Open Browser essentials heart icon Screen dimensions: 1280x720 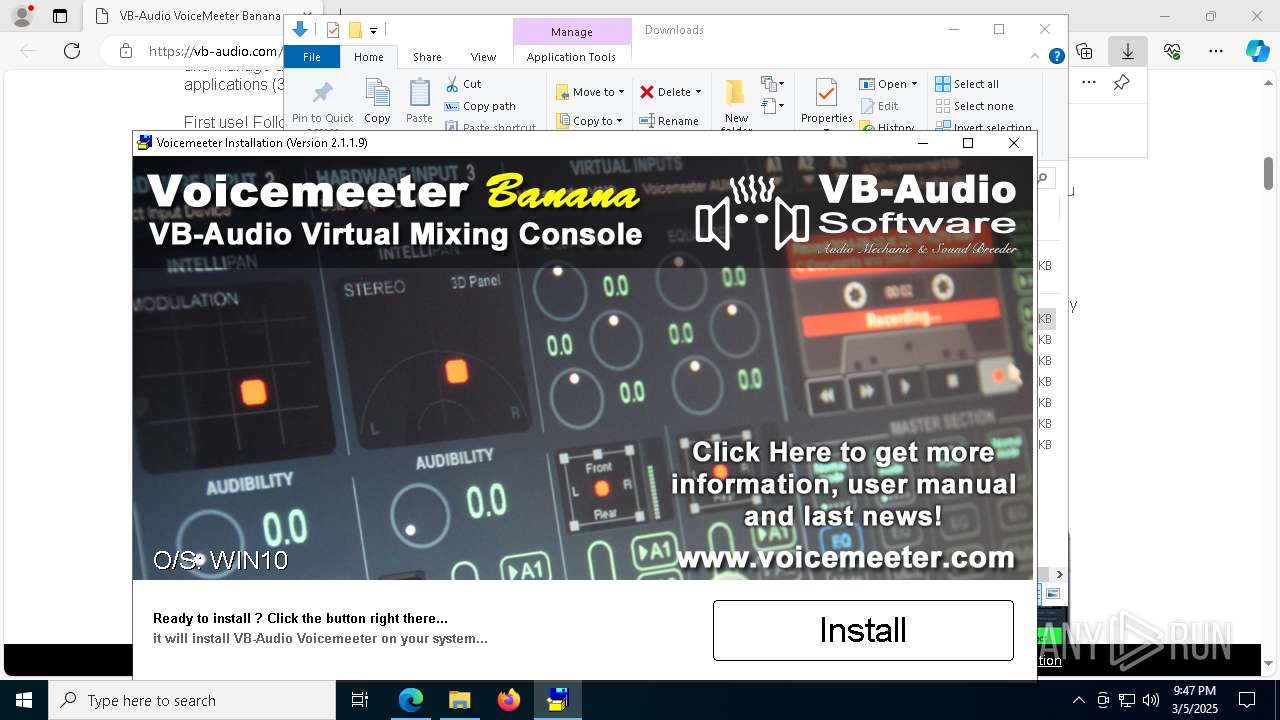[x=1172, y=51]
